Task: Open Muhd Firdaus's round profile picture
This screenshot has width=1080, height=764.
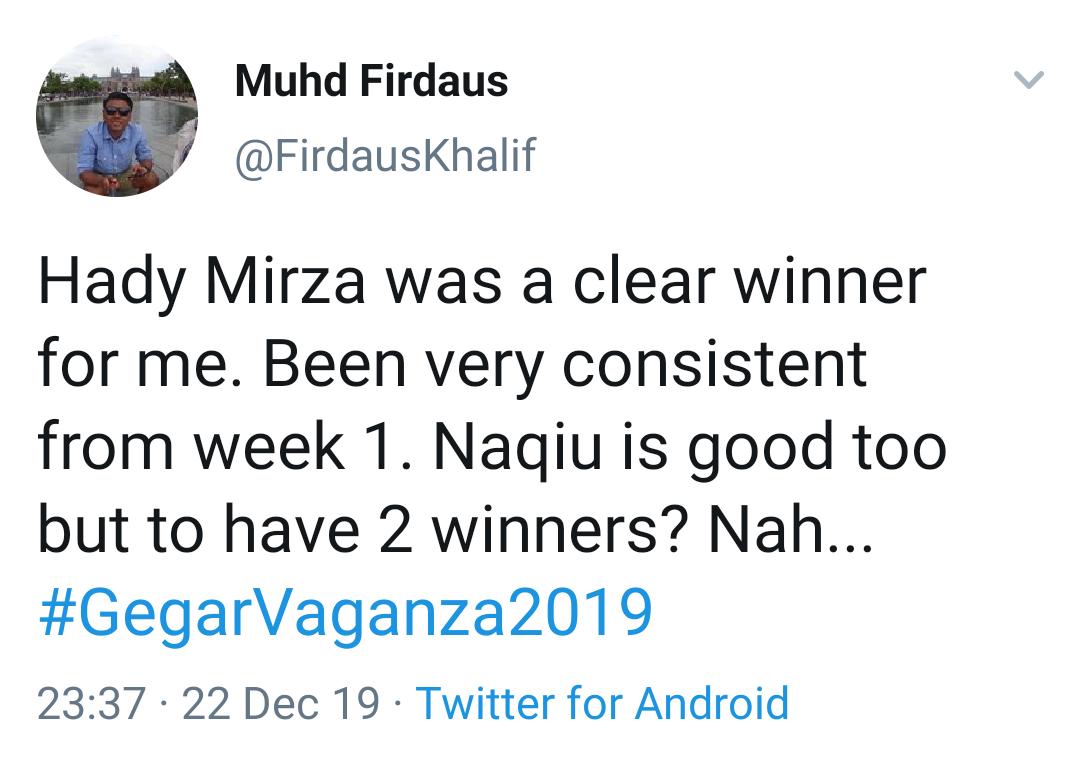Action: click(x=117, y=116)
